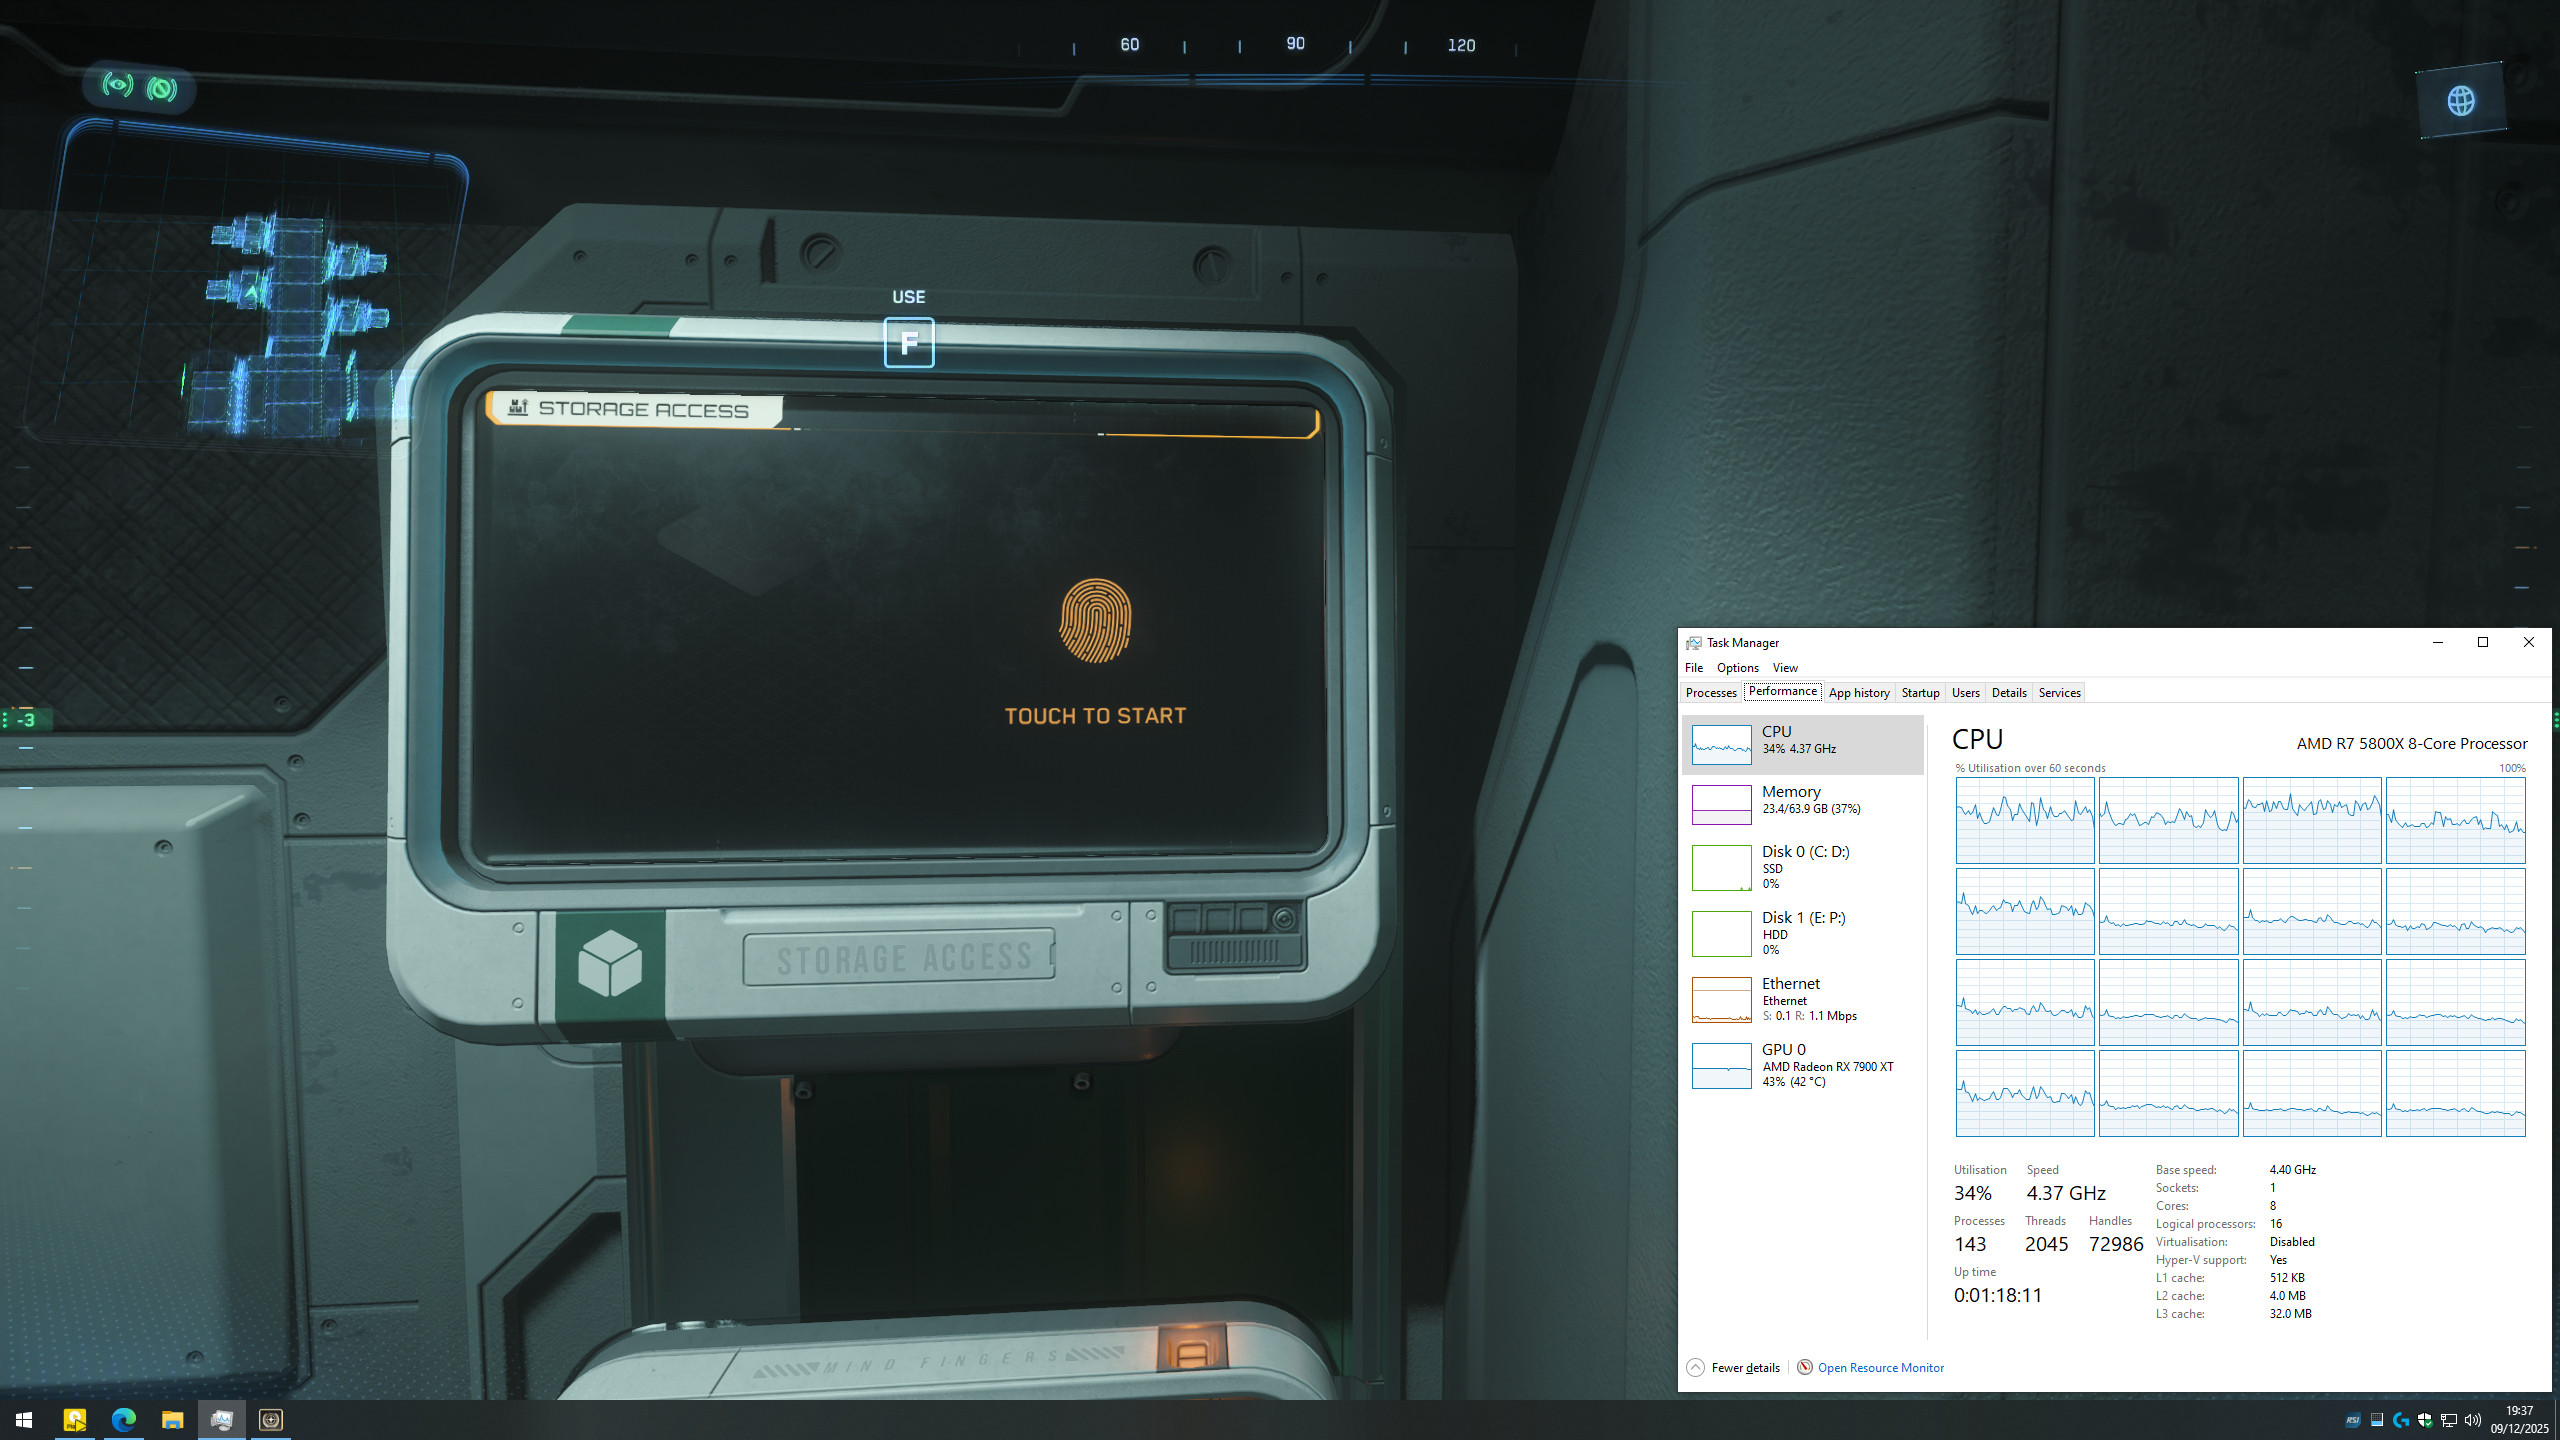This screenshot has width=2560, height=1440.
Task: Click Touch to Start text
Action: coord(1095,716)
